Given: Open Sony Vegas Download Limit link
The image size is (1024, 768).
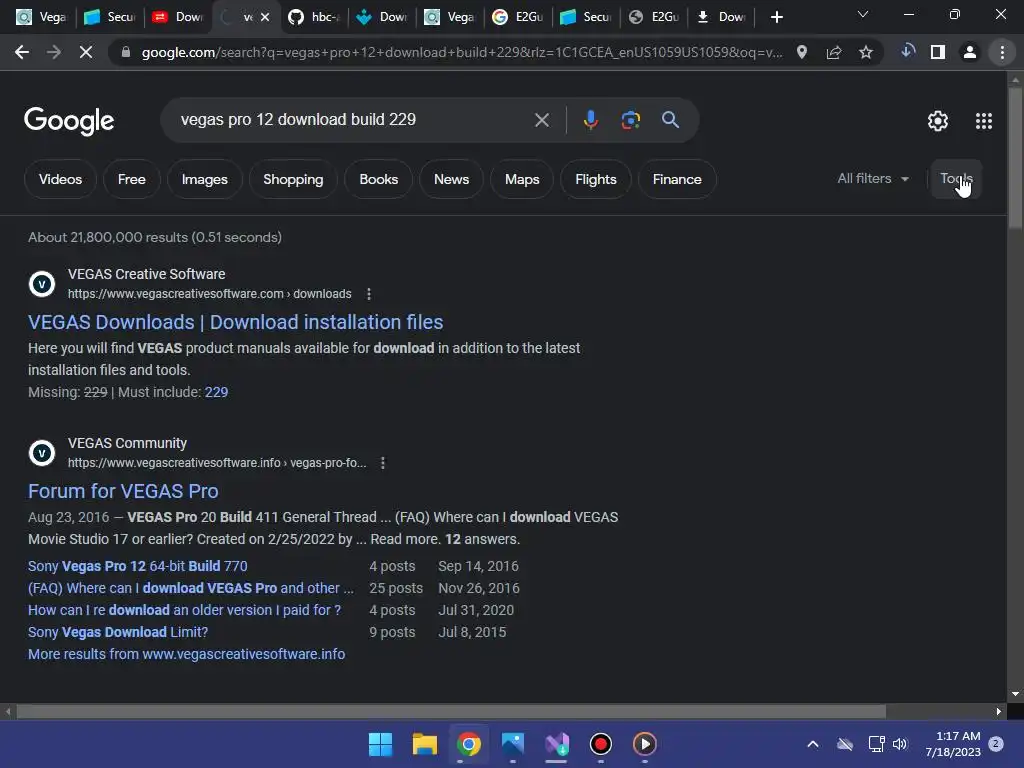Looking at the screenshot, I should 118,632.
